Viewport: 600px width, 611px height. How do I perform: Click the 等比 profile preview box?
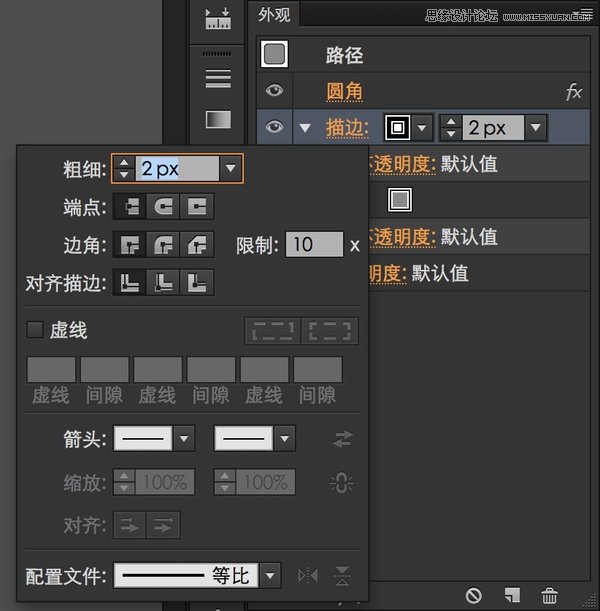point(186,575)
